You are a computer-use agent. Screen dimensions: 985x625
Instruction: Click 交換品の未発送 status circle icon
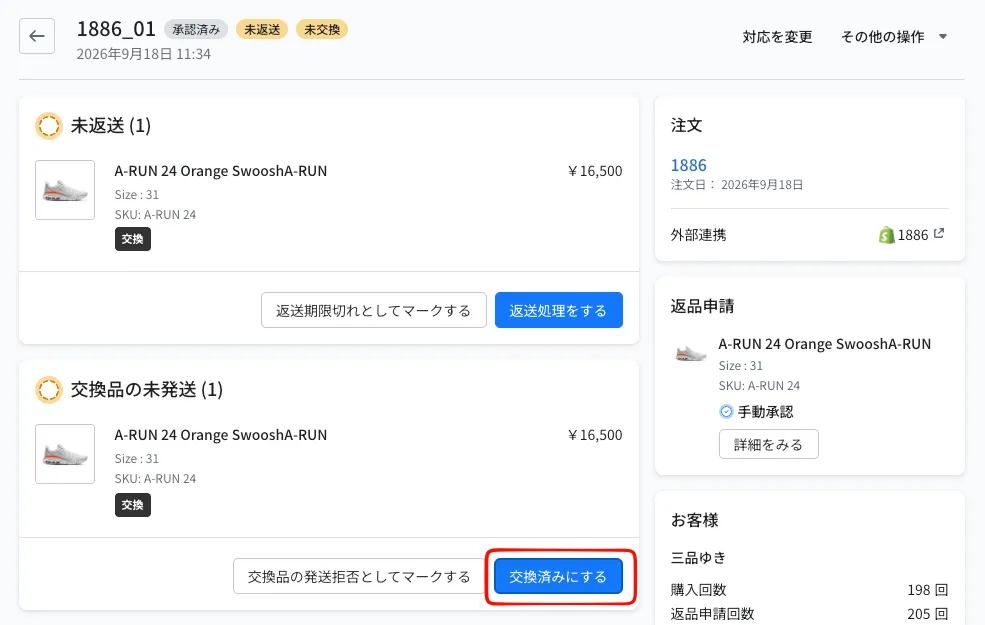click(48, 389)
